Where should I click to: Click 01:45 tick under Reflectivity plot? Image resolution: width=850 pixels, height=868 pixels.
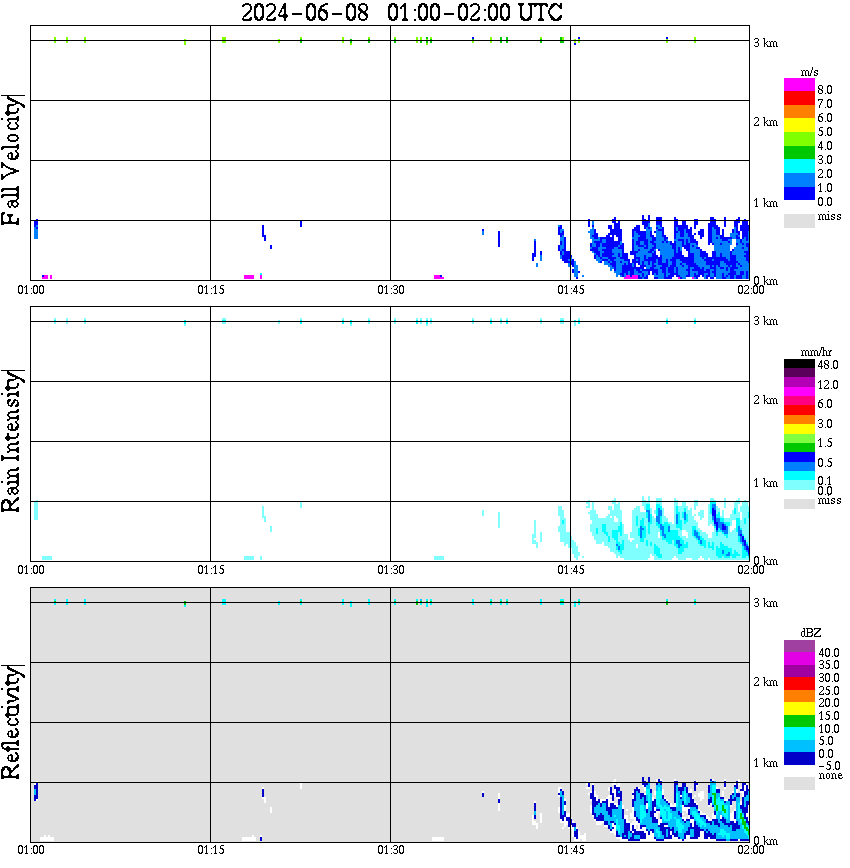(570, 849)
